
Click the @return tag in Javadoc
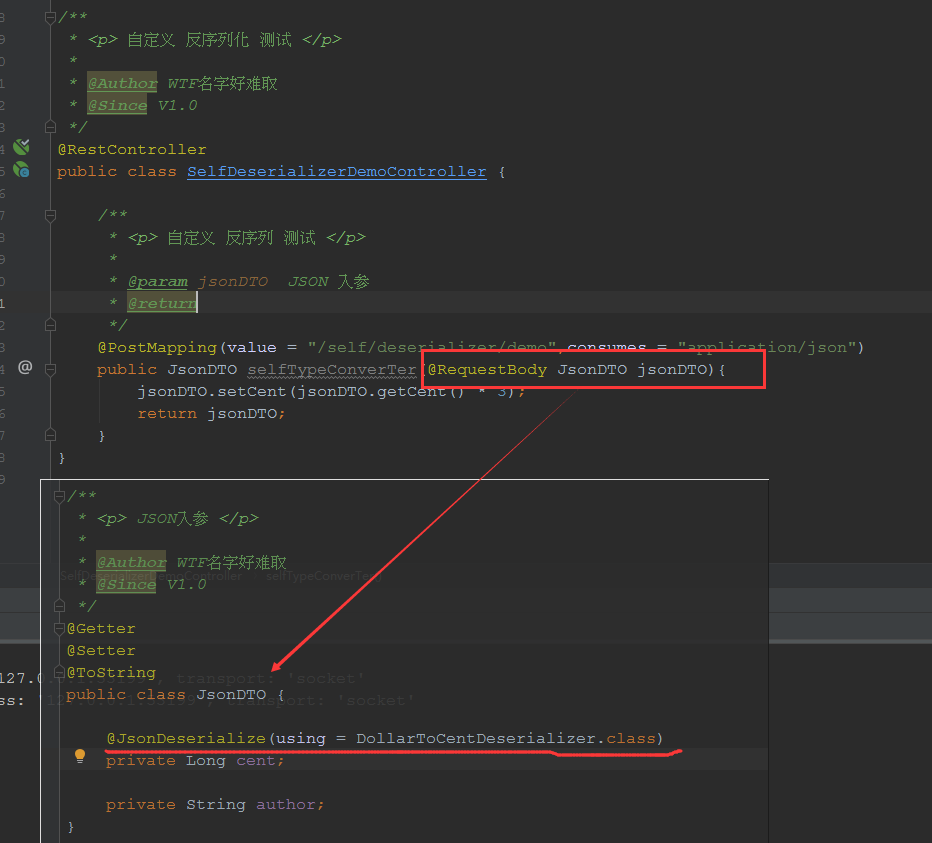(x=162, y=303)
